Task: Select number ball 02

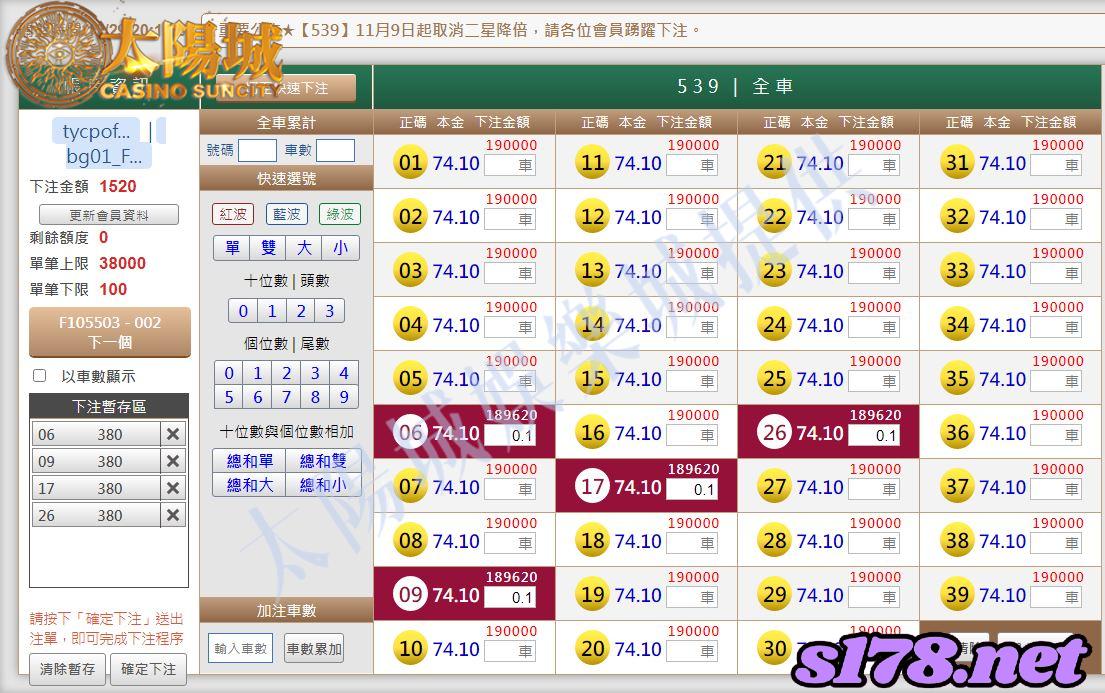Action: [410, 217]
